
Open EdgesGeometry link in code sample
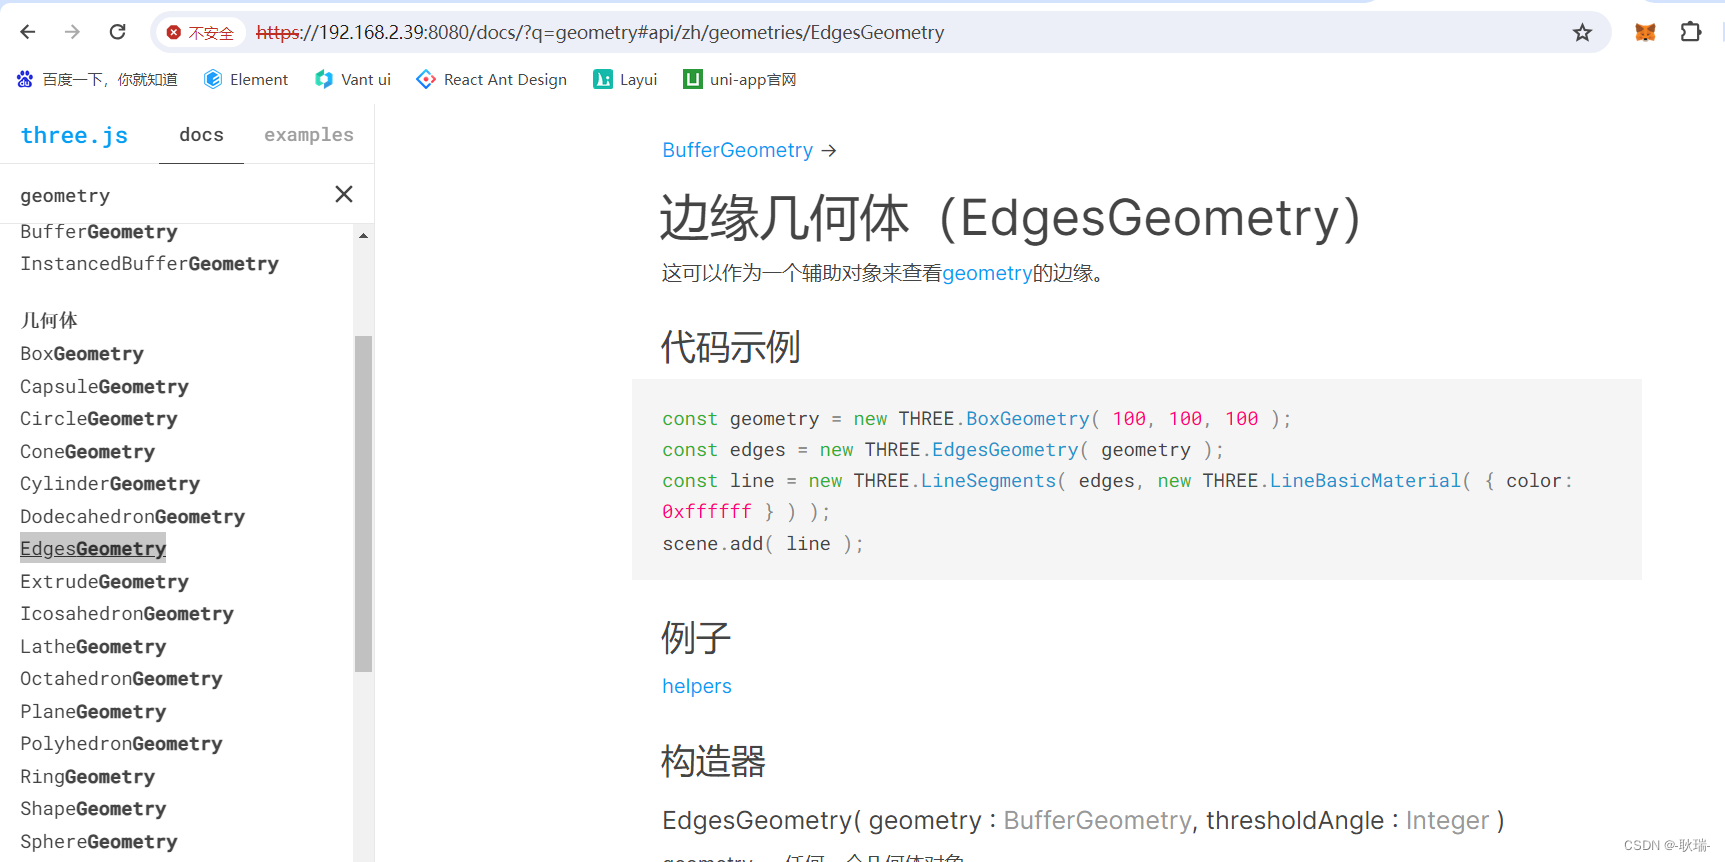pos(1005,450)
